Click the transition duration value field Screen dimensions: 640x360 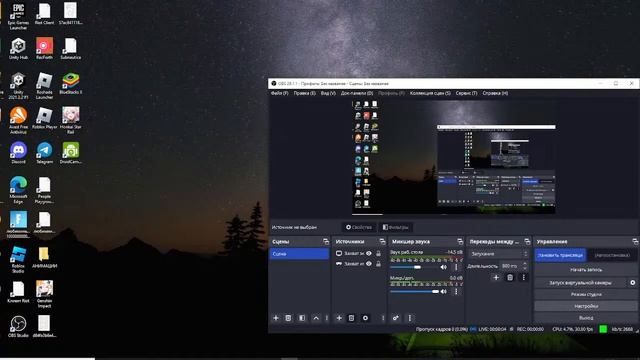pos(510,266)
